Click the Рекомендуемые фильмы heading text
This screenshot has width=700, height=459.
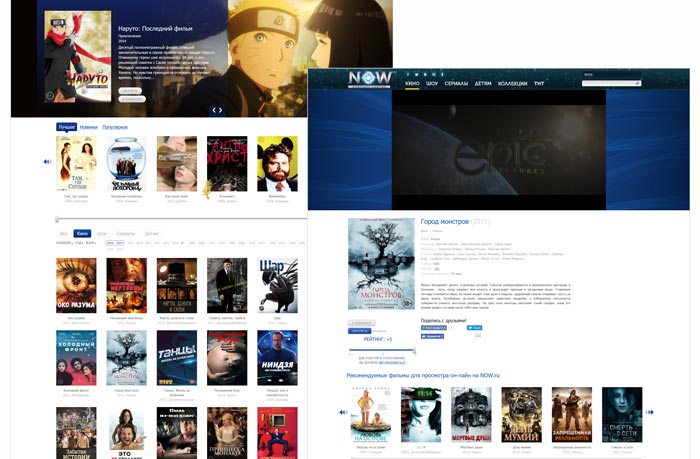pos(423,376)
